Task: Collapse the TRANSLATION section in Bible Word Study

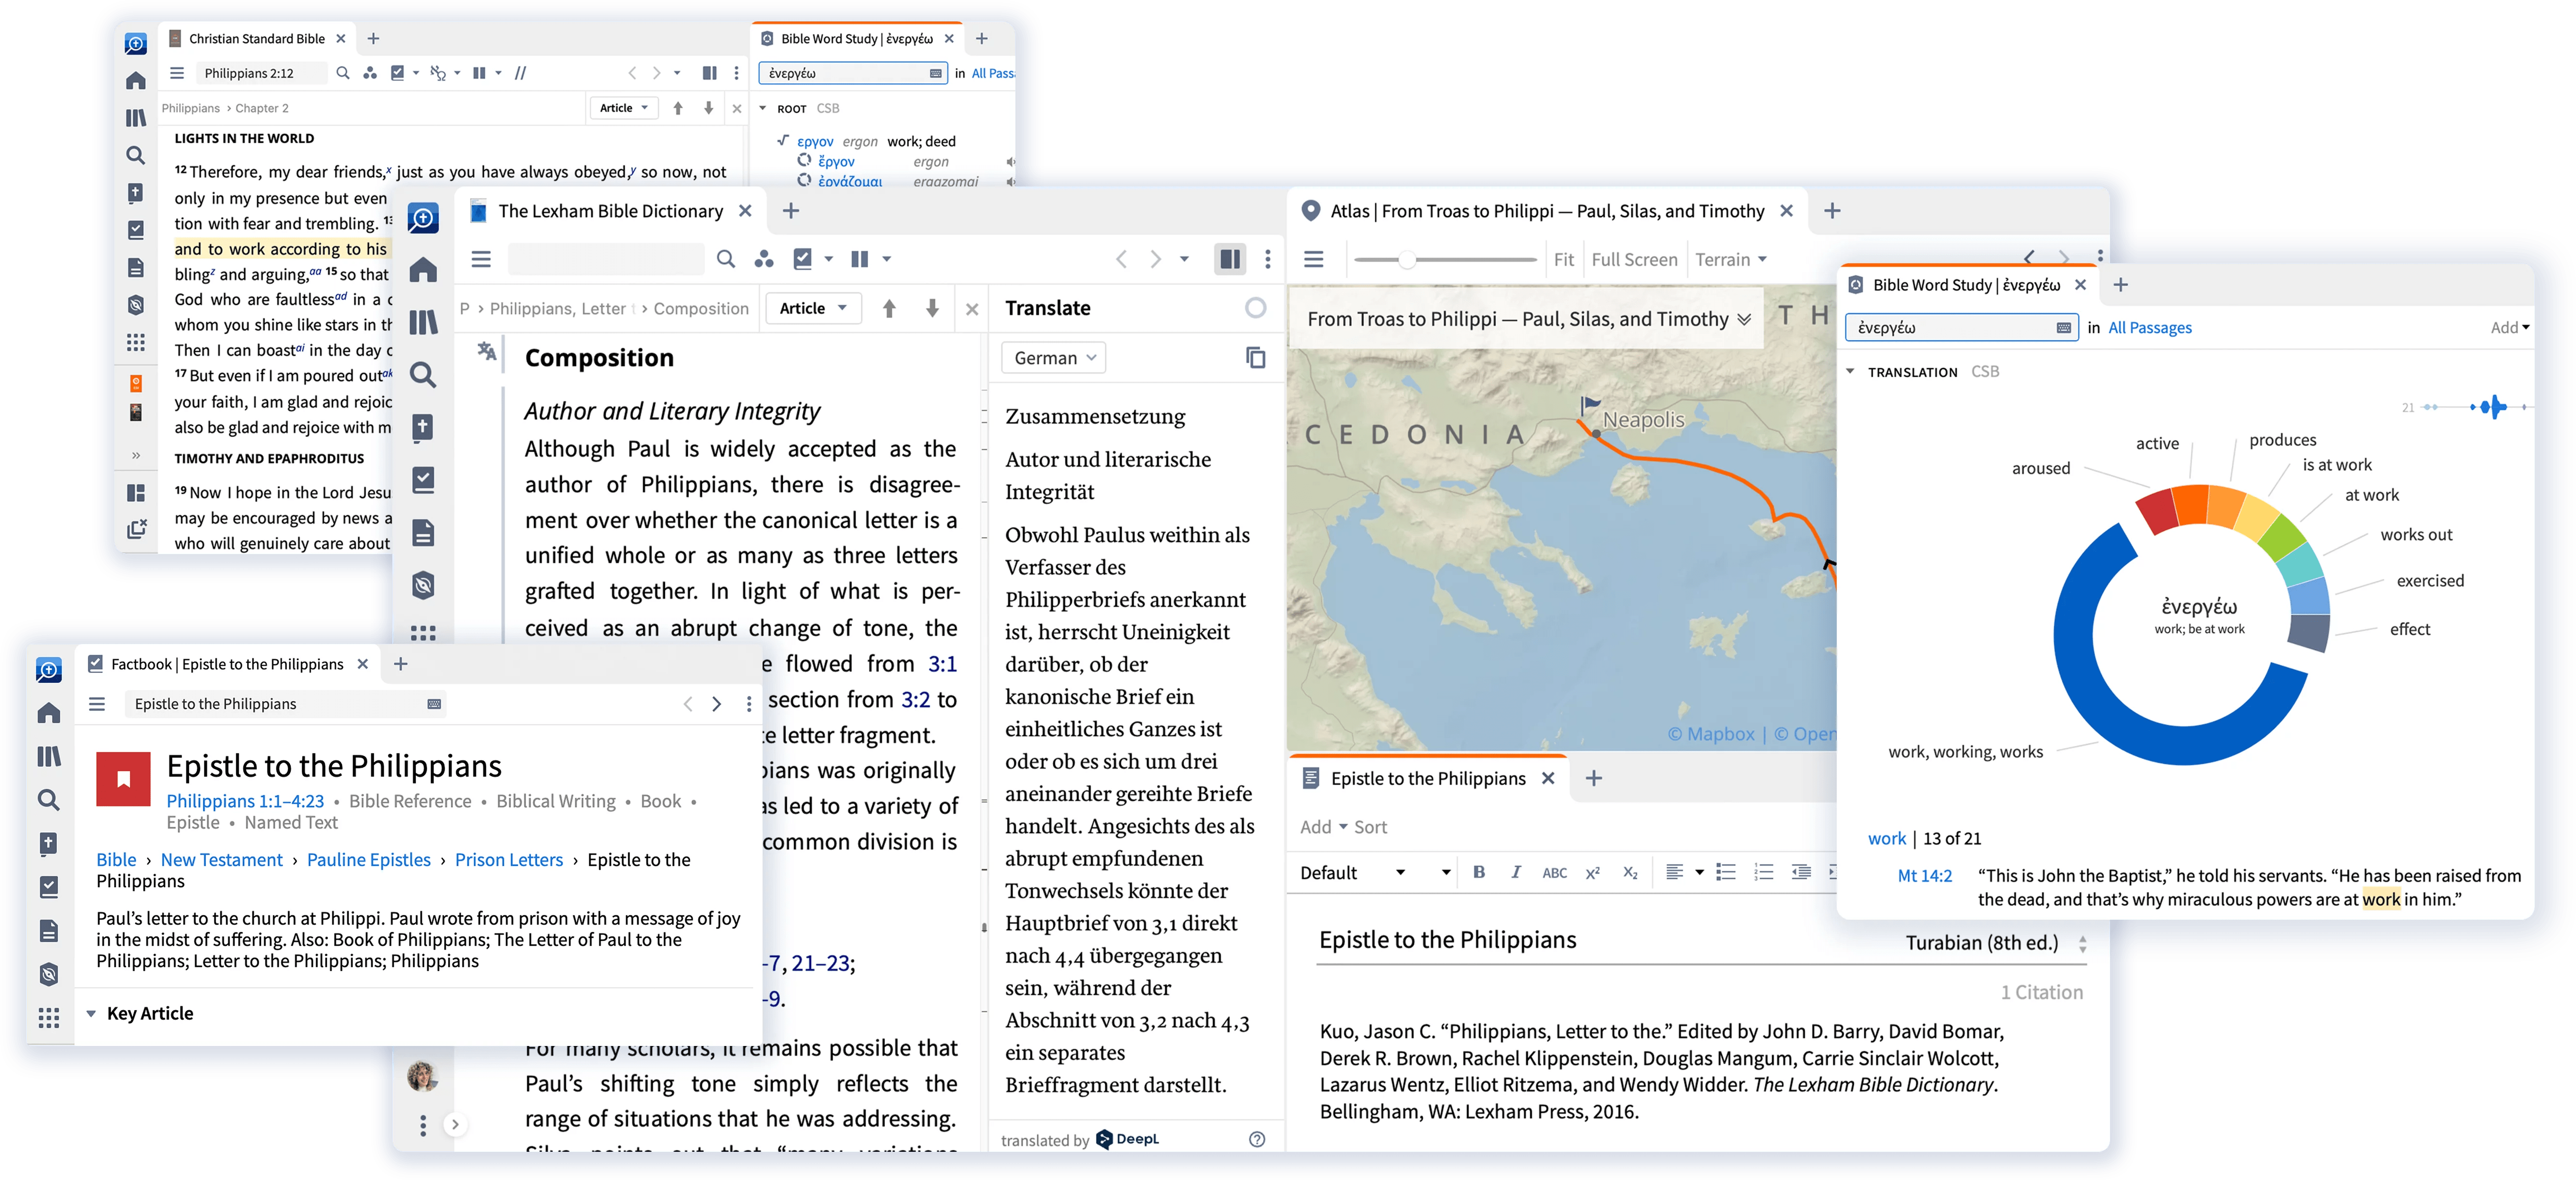Action: [1850, 371]
